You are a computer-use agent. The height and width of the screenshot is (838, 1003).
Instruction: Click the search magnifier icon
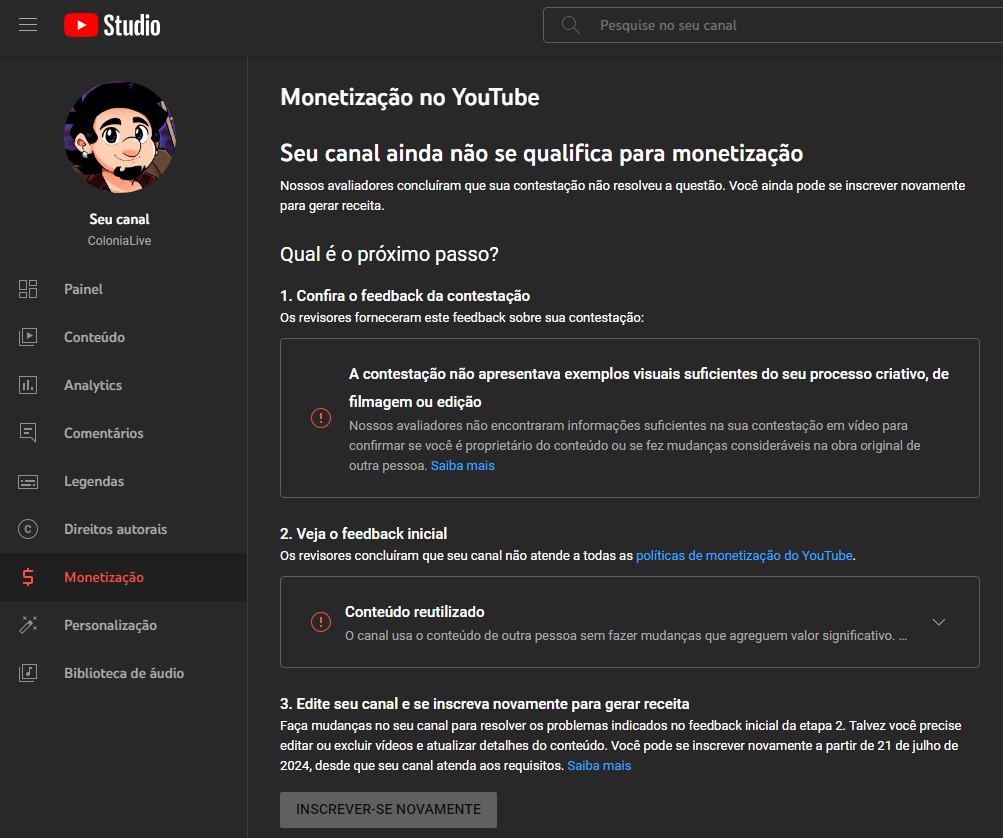coord(570,24)
